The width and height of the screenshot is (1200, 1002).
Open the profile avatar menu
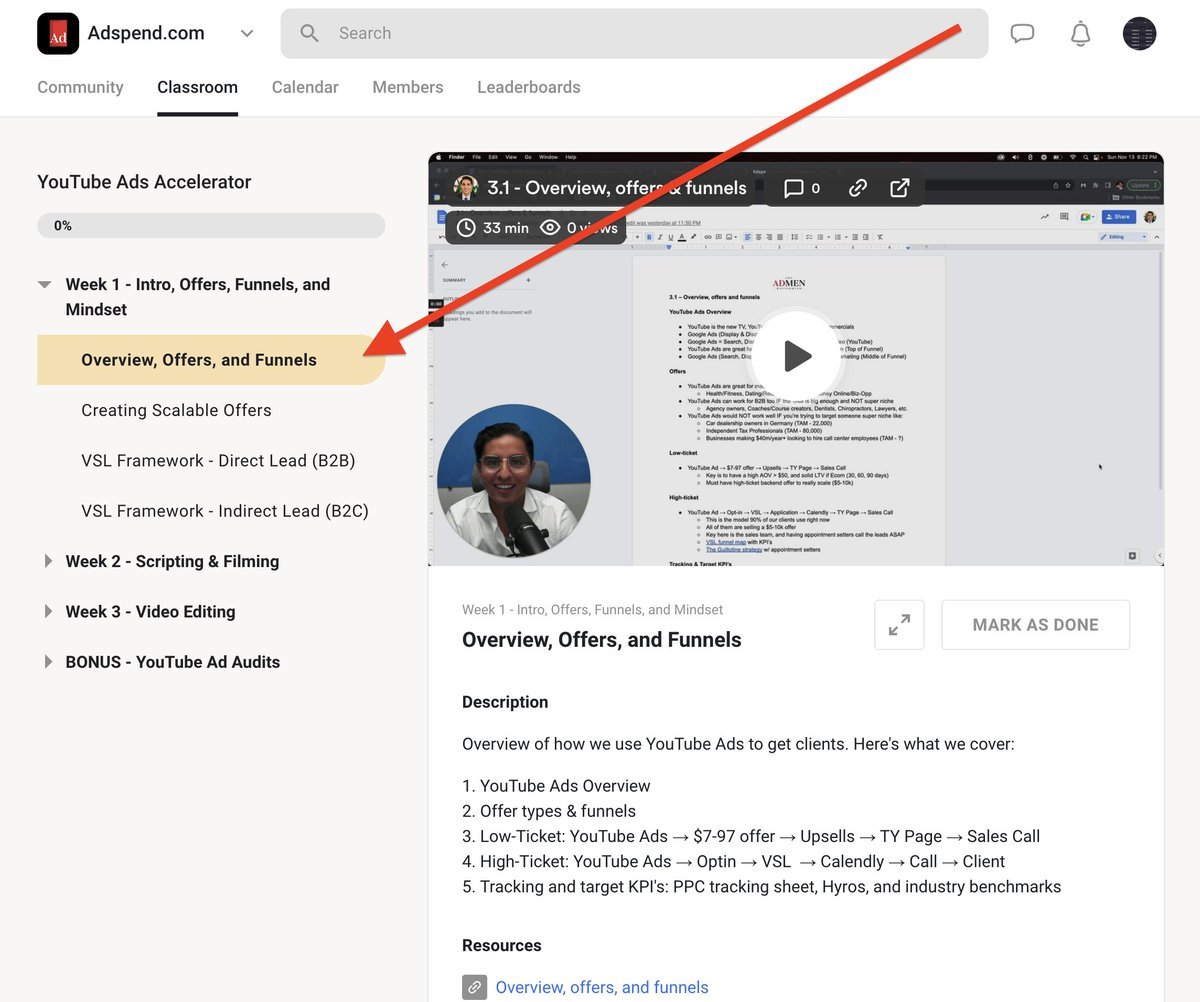click(1139, 33)
